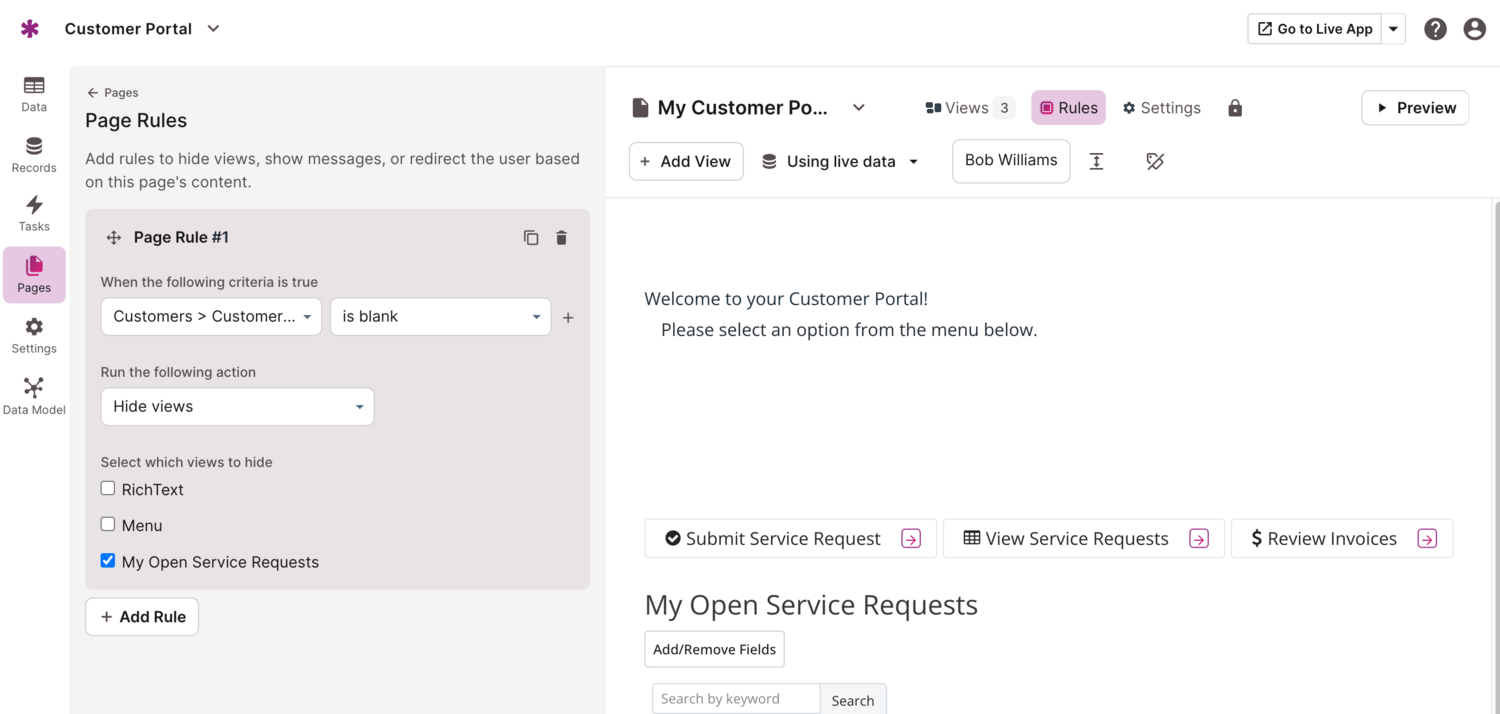Click the Add Rule button
This screenshot has height=714, width=1500.
142,617
